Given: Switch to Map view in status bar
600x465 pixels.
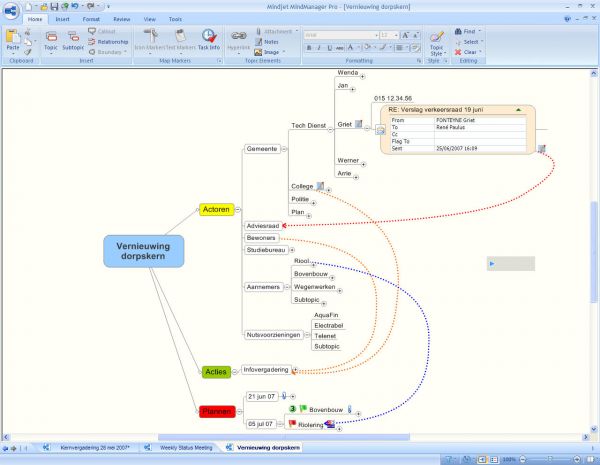Looking at the screenshot, I should (482, 459).
